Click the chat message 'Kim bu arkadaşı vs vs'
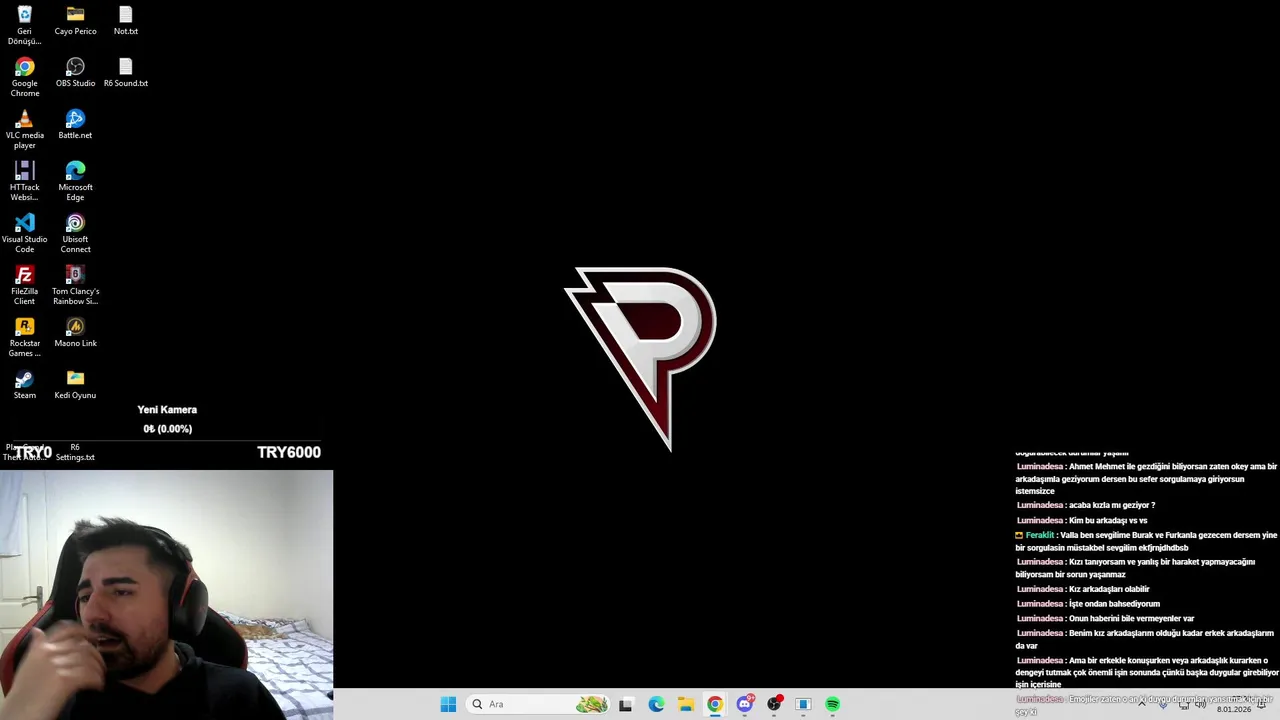 tap(1108, 521)
